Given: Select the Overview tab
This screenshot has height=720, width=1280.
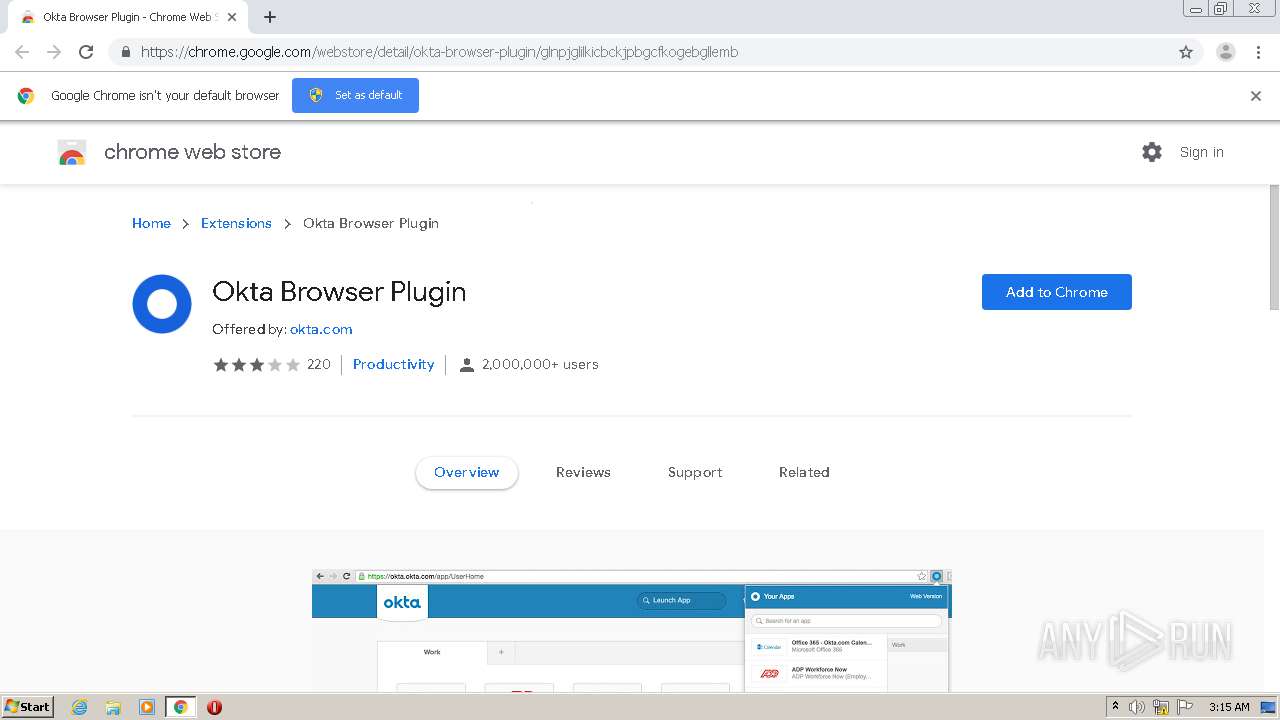Looking at the screenshot, I should pos(467,472).
